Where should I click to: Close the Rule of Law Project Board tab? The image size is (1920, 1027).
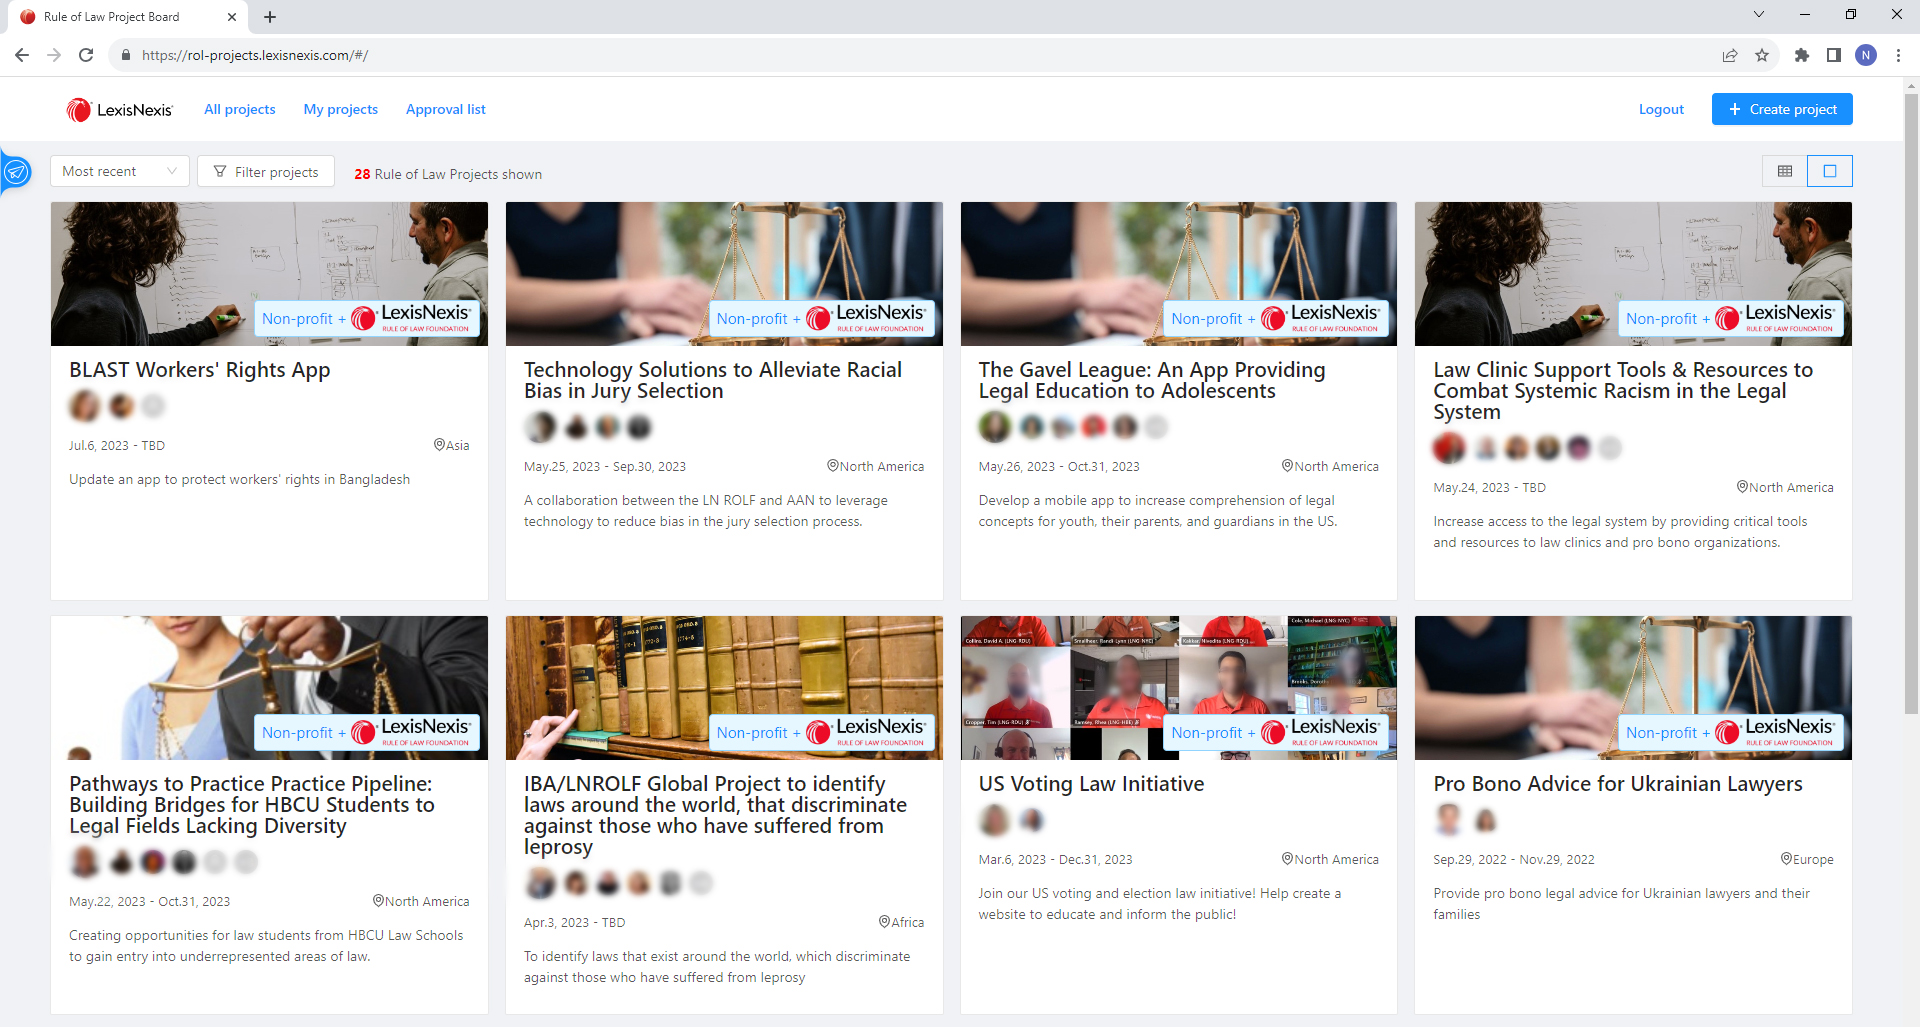[x=231, y=17]
